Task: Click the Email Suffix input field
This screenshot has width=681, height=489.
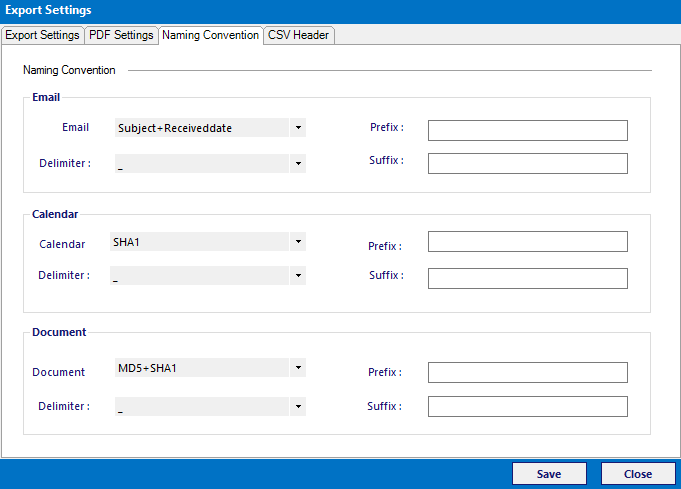Action: (528, 163)
